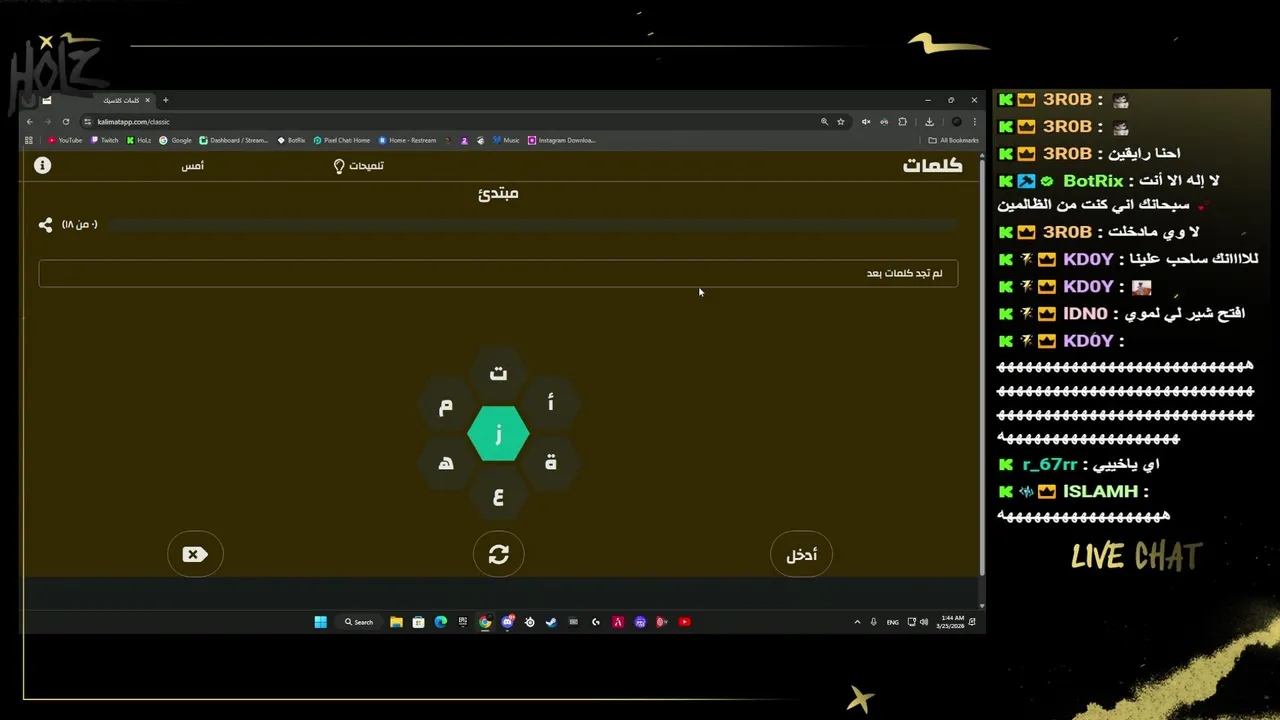Submit the word with أدخل button
Image resolution: width=1280 pixels, height=720 pixels.
coord(801,555)
